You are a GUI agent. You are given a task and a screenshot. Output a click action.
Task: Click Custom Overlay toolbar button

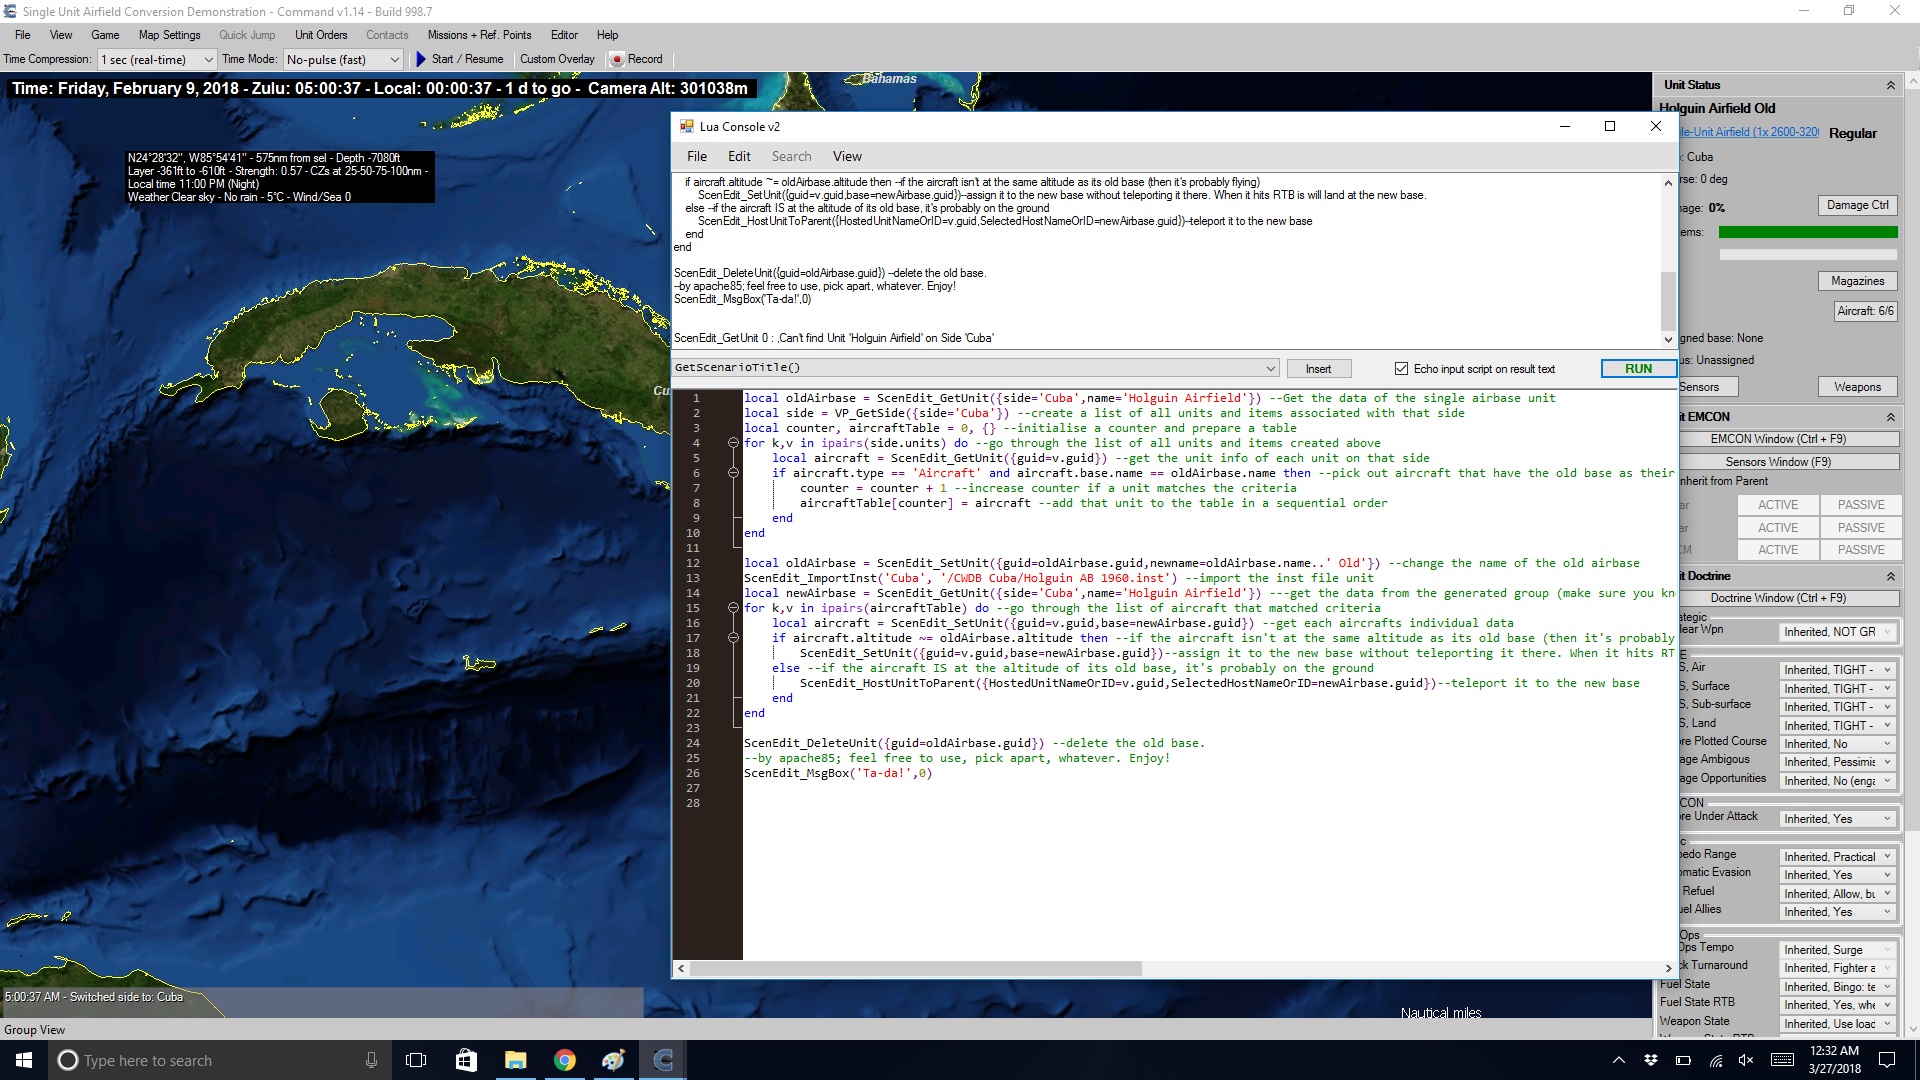[x=557, y=59]
